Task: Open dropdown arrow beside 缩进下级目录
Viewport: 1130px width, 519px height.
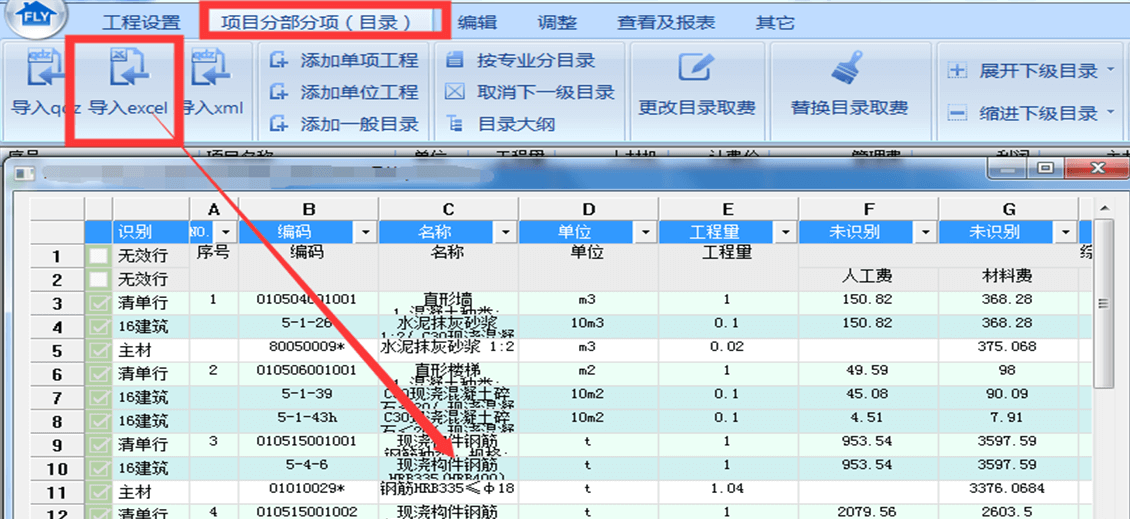Action: 1109,113
